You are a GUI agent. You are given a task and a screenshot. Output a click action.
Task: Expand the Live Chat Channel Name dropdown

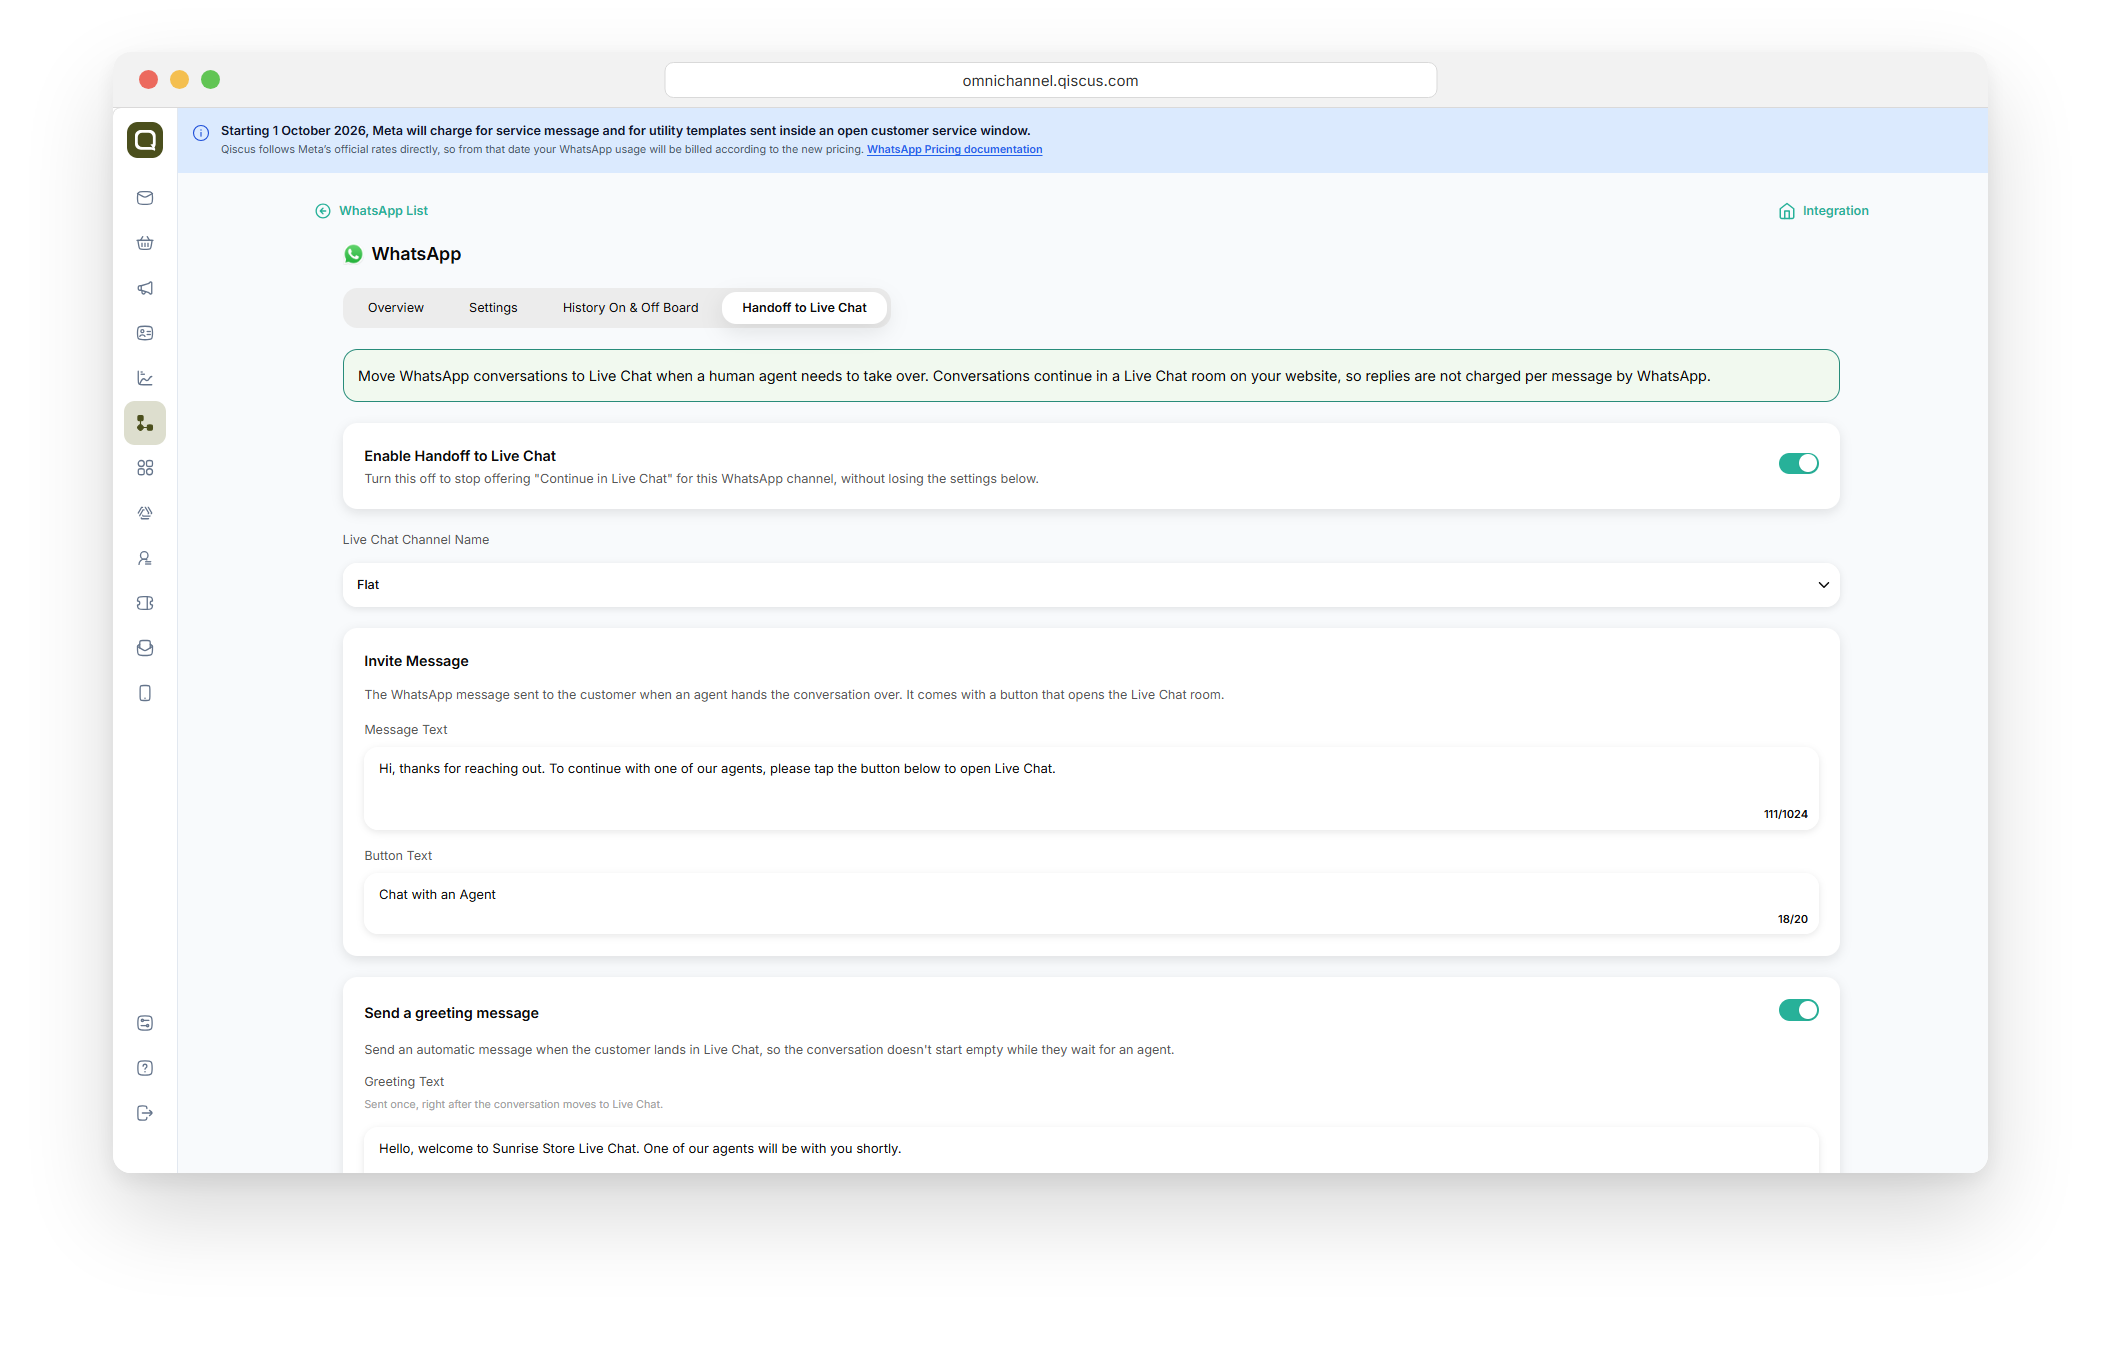click(1091, 585)
